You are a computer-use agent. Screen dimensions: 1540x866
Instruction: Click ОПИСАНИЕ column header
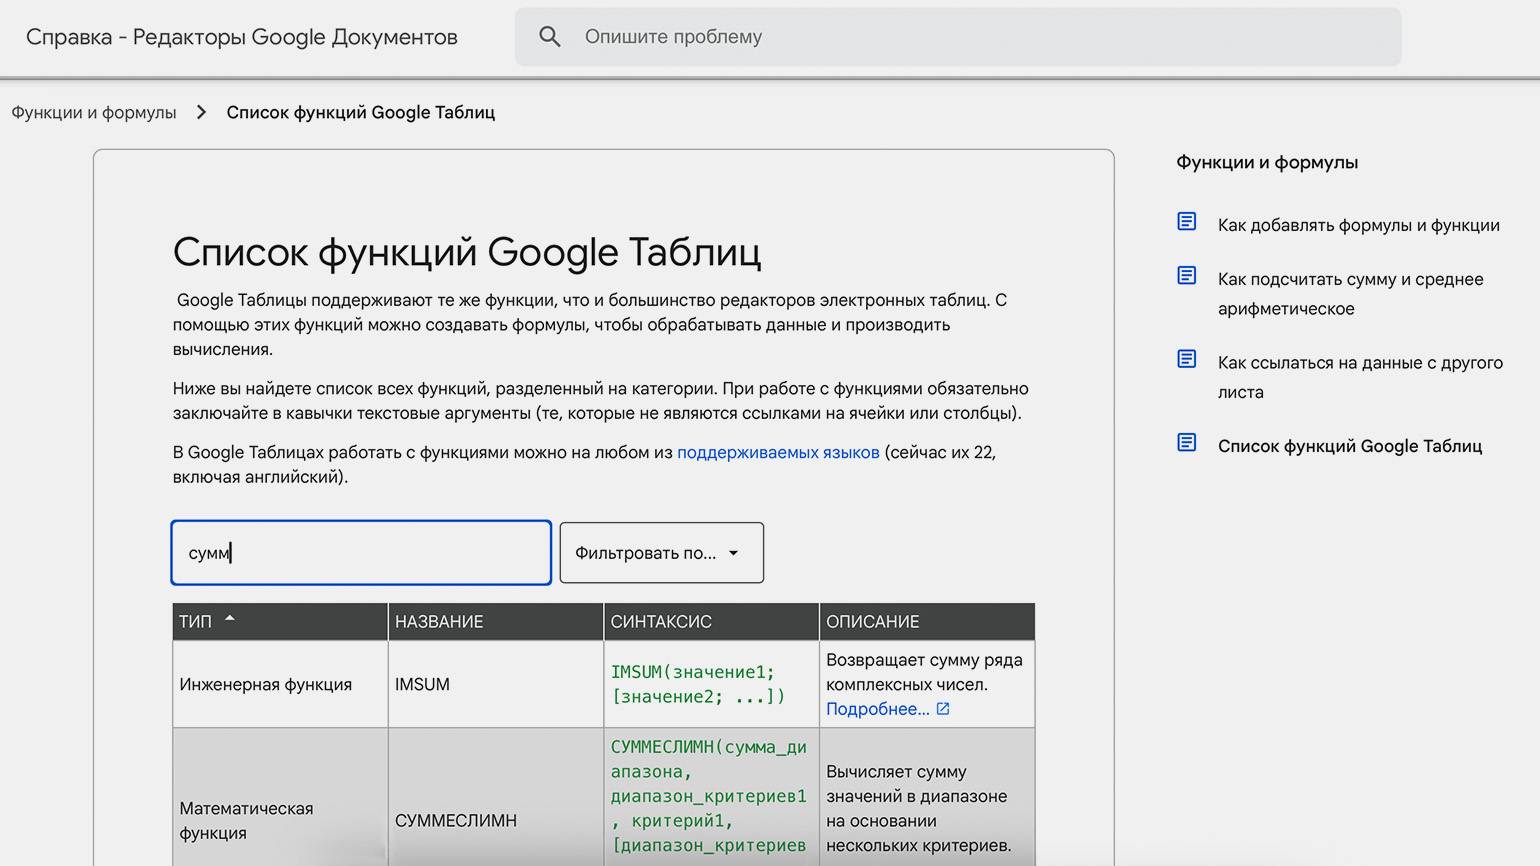pyautogui.click(x=927, y=621)
